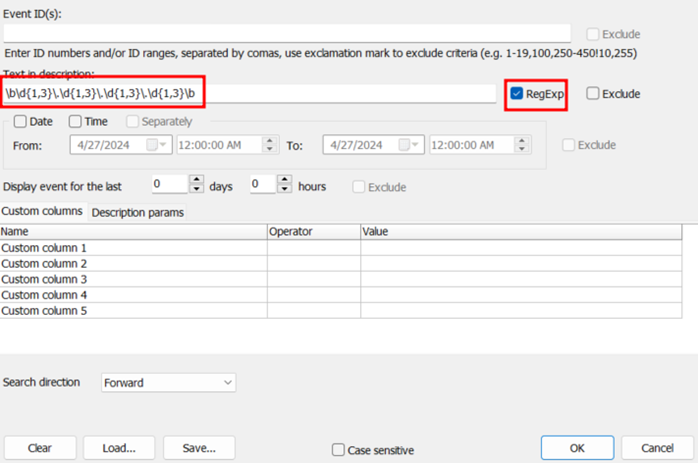
Task: Click the Save... button
Action: [x=199, y=448]
